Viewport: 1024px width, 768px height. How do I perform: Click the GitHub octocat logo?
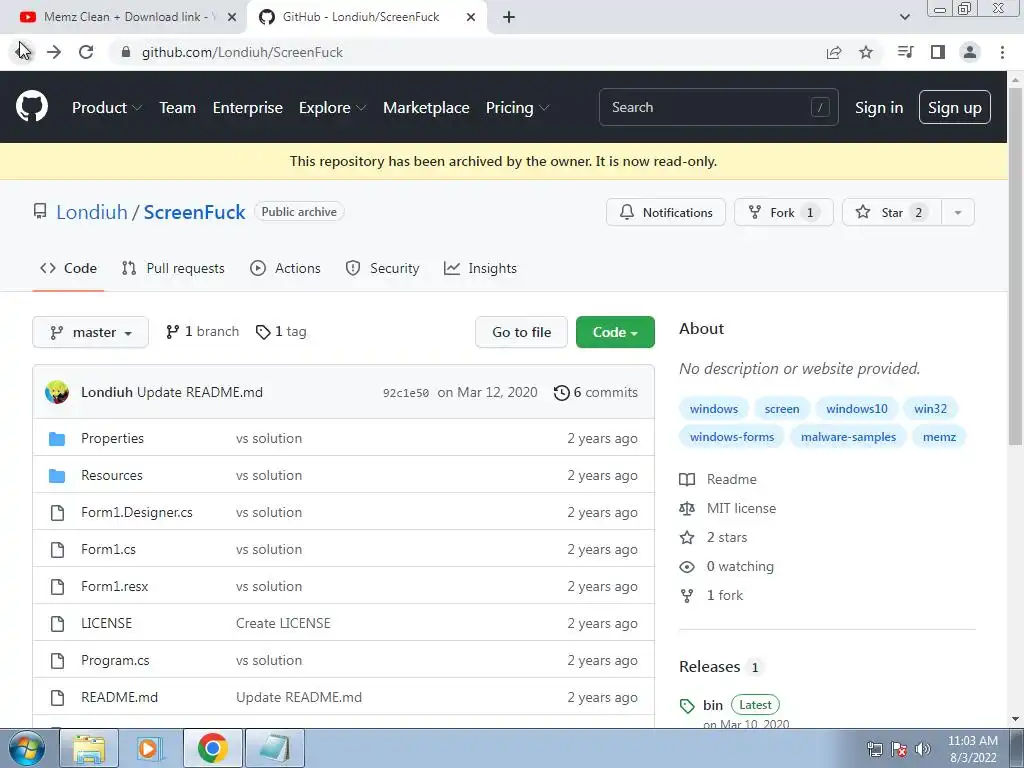32,107
